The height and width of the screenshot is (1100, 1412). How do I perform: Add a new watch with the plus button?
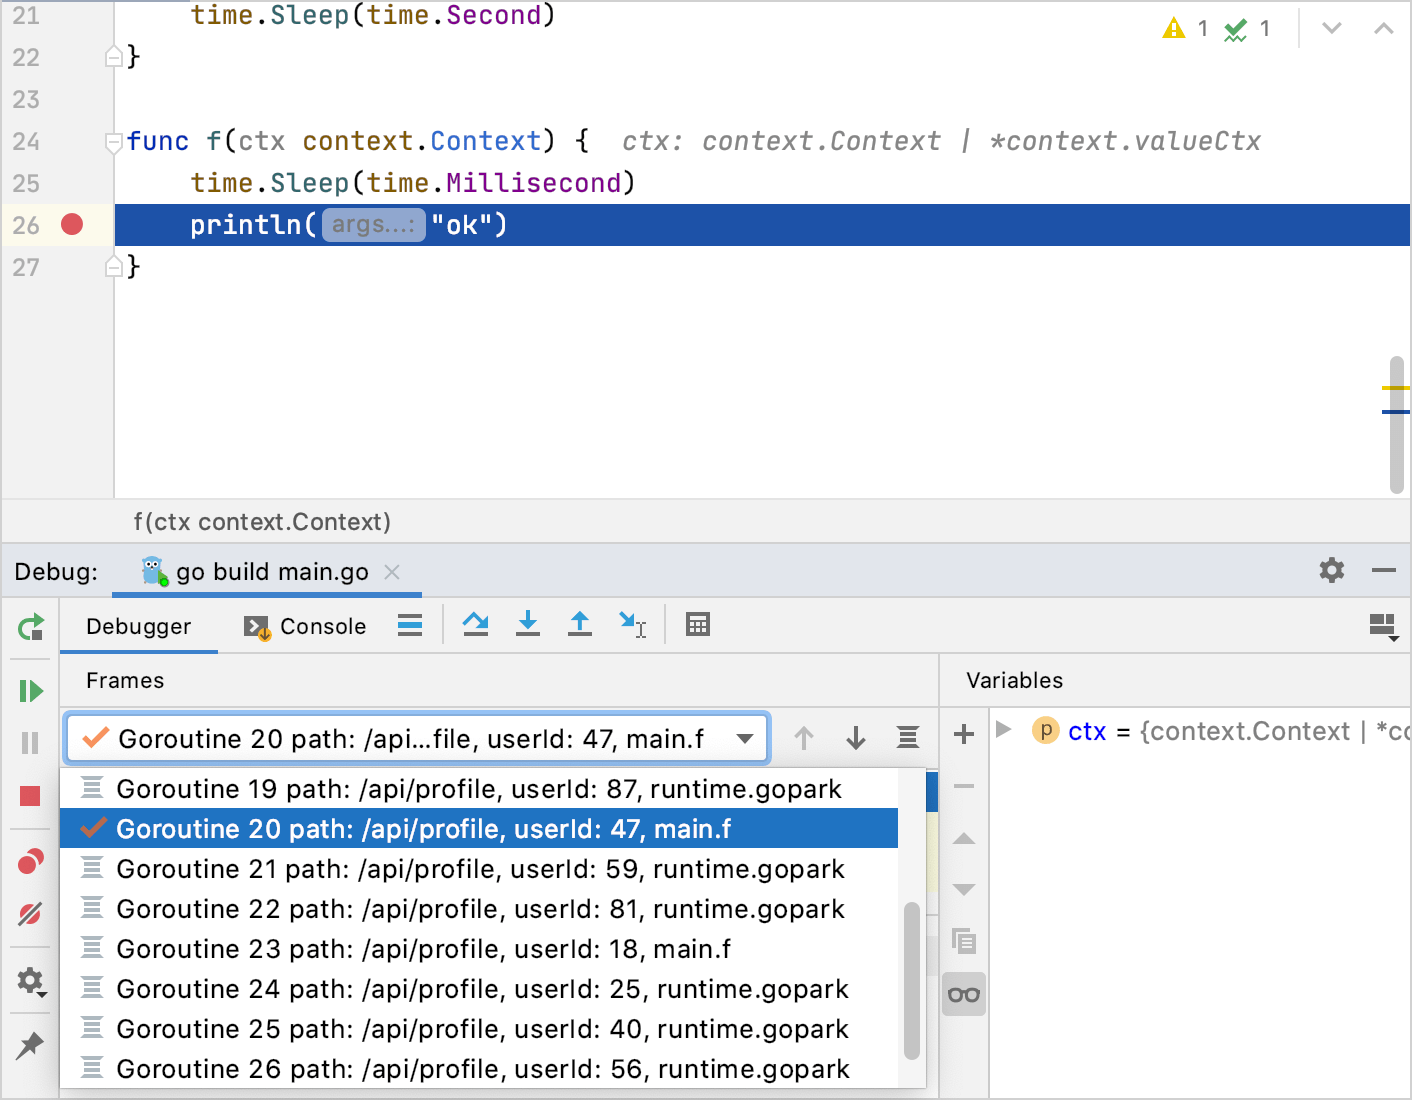(x=963, y=734)
